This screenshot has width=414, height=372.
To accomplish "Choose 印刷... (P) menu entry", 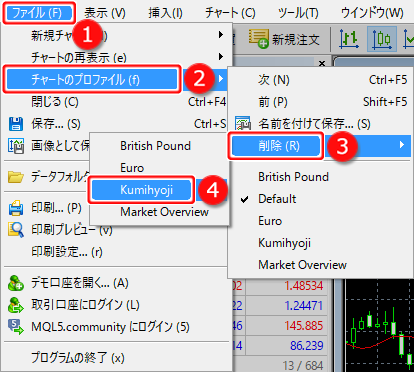I will 56,208.
